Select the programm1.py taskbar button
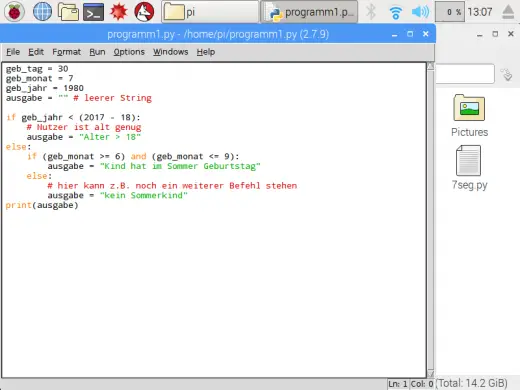Viewport: 520px width, 390px height. pyautogui.click(x=309, y=12)
